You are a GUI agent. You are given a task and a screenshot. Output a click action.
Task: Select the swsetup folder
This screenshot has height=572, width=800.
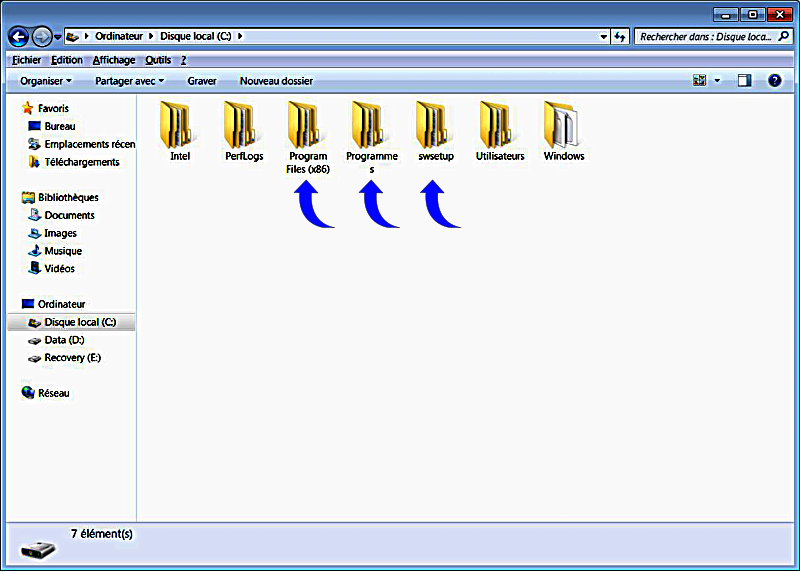click(x=436, y=132)
